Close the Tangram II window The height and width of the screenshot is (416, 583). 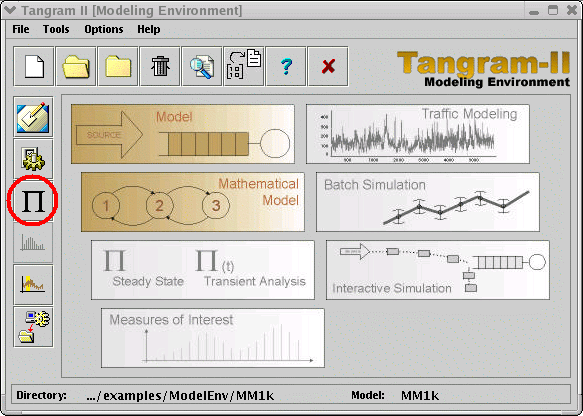tap(572, 10)
